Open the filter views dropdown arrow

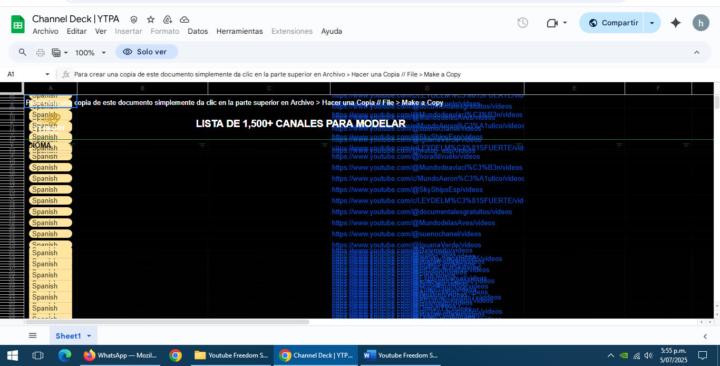[x=66, y=53]
